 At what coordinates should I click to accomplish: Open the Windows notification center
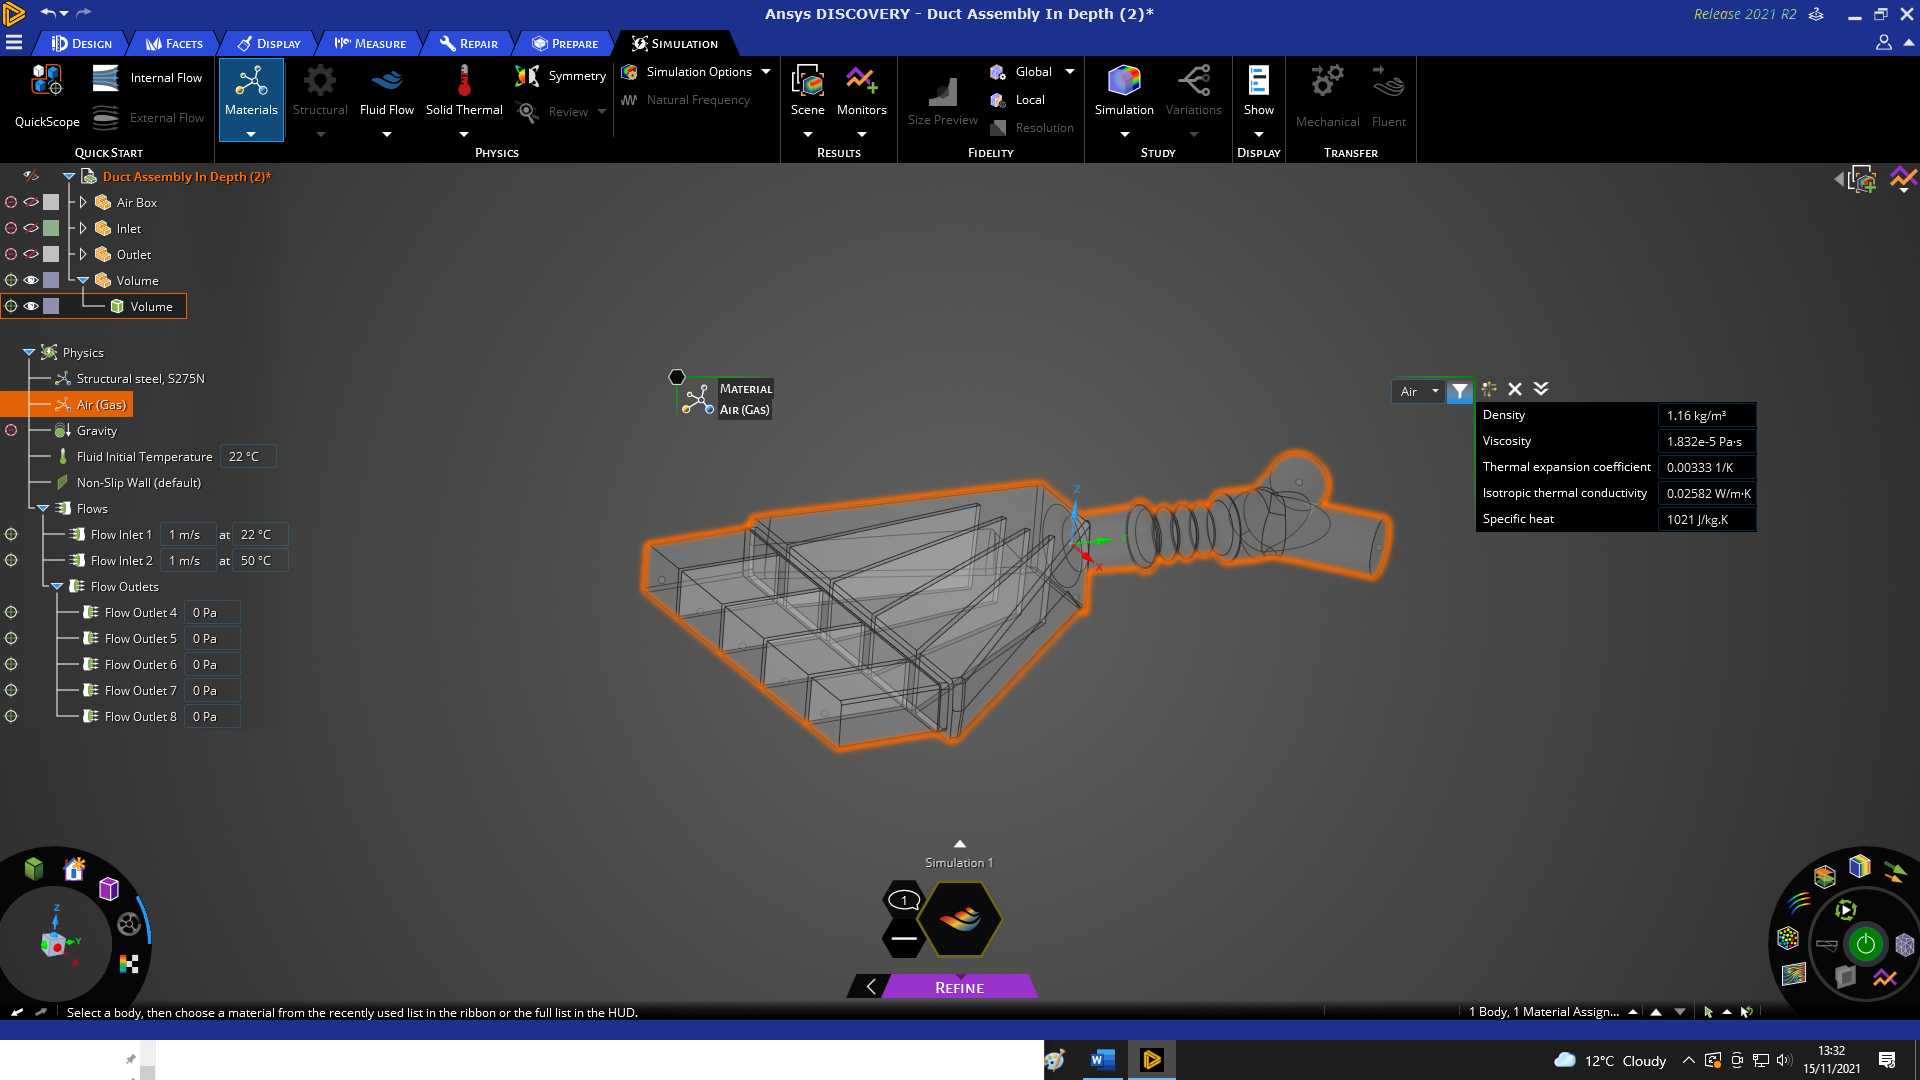click(1887, 1060)
